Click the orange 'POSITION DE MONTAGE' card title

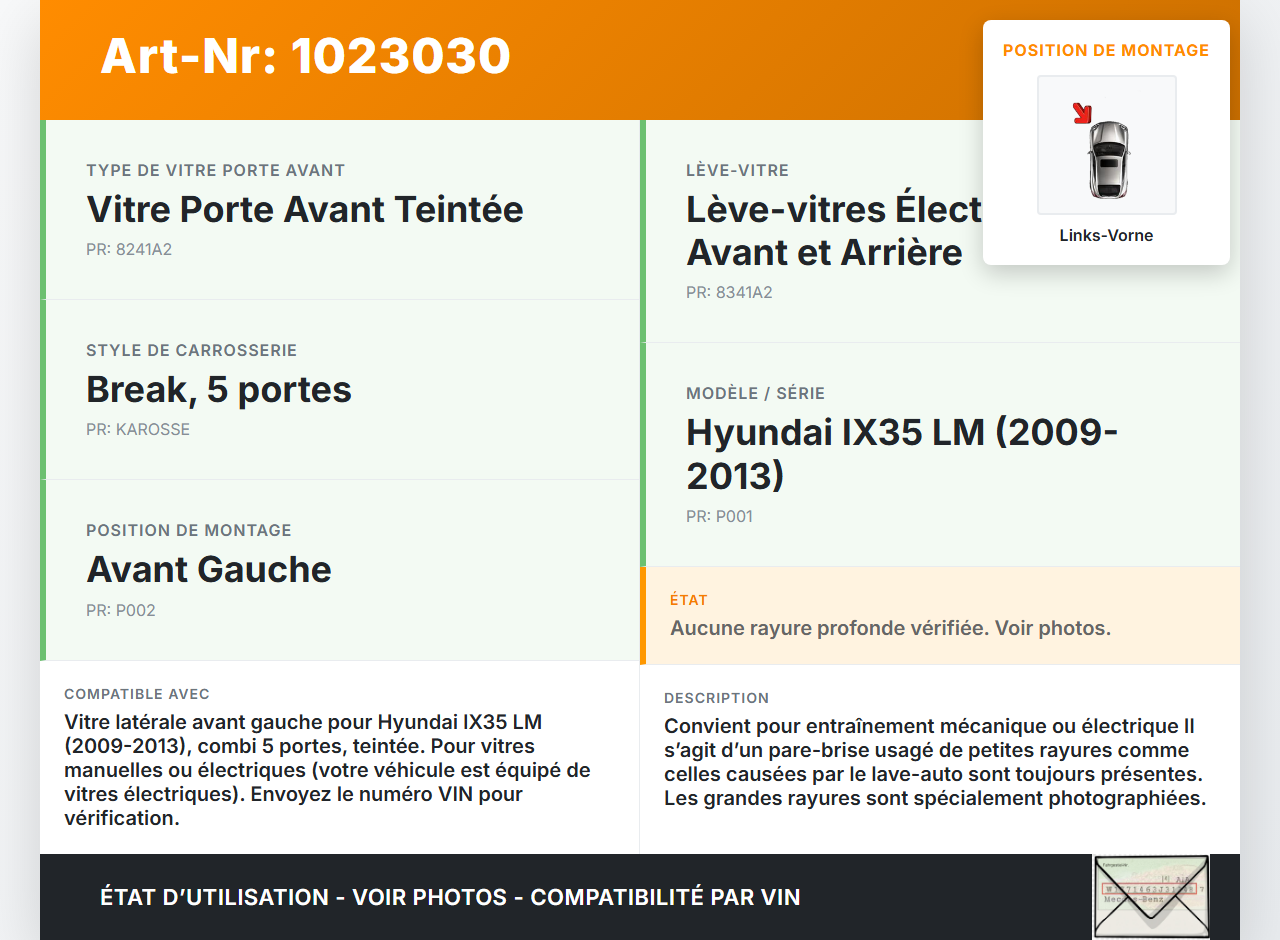click(x=1106, y=50)
